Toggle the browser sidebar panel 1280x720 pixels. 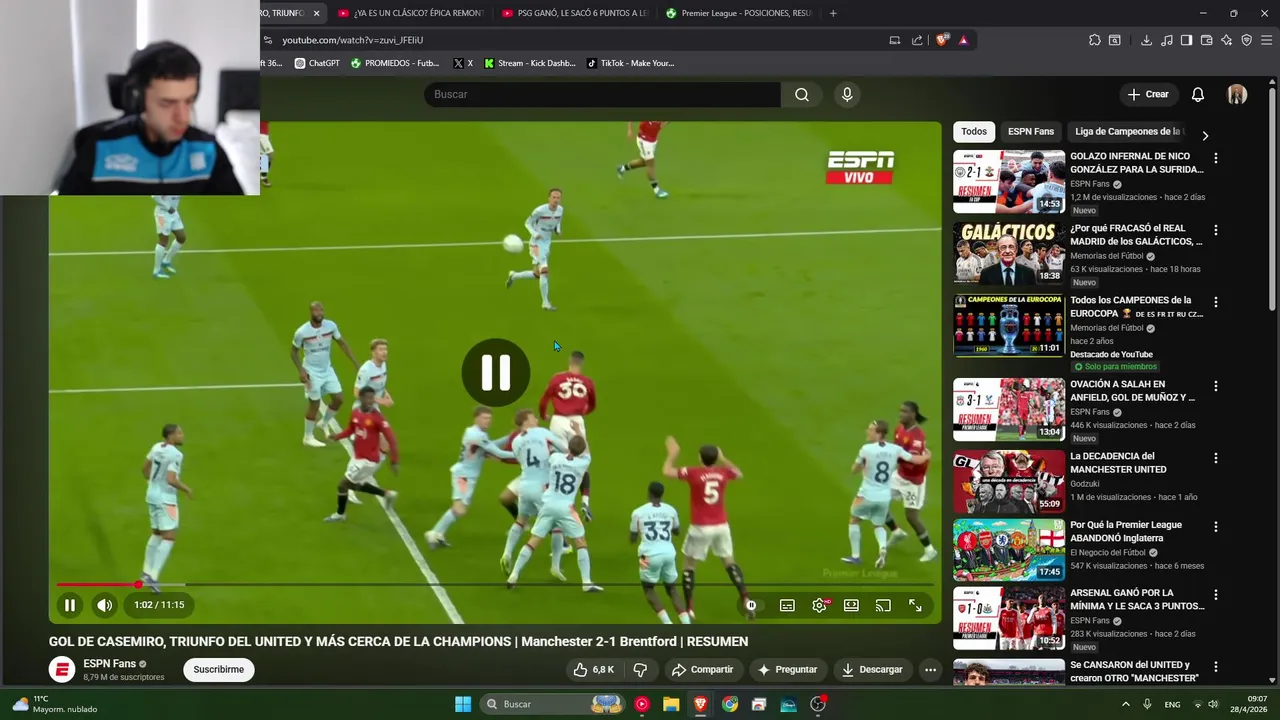1186,40
